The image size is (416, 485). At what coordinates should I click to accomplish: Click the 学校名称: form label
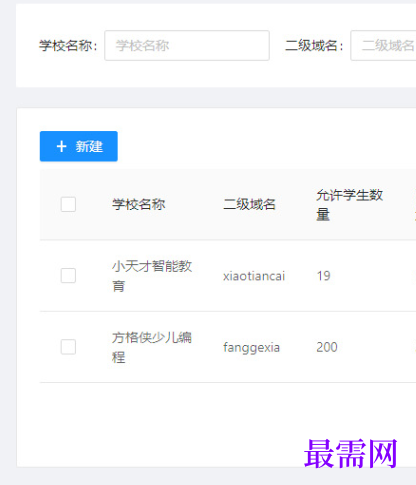pos(68,46)
